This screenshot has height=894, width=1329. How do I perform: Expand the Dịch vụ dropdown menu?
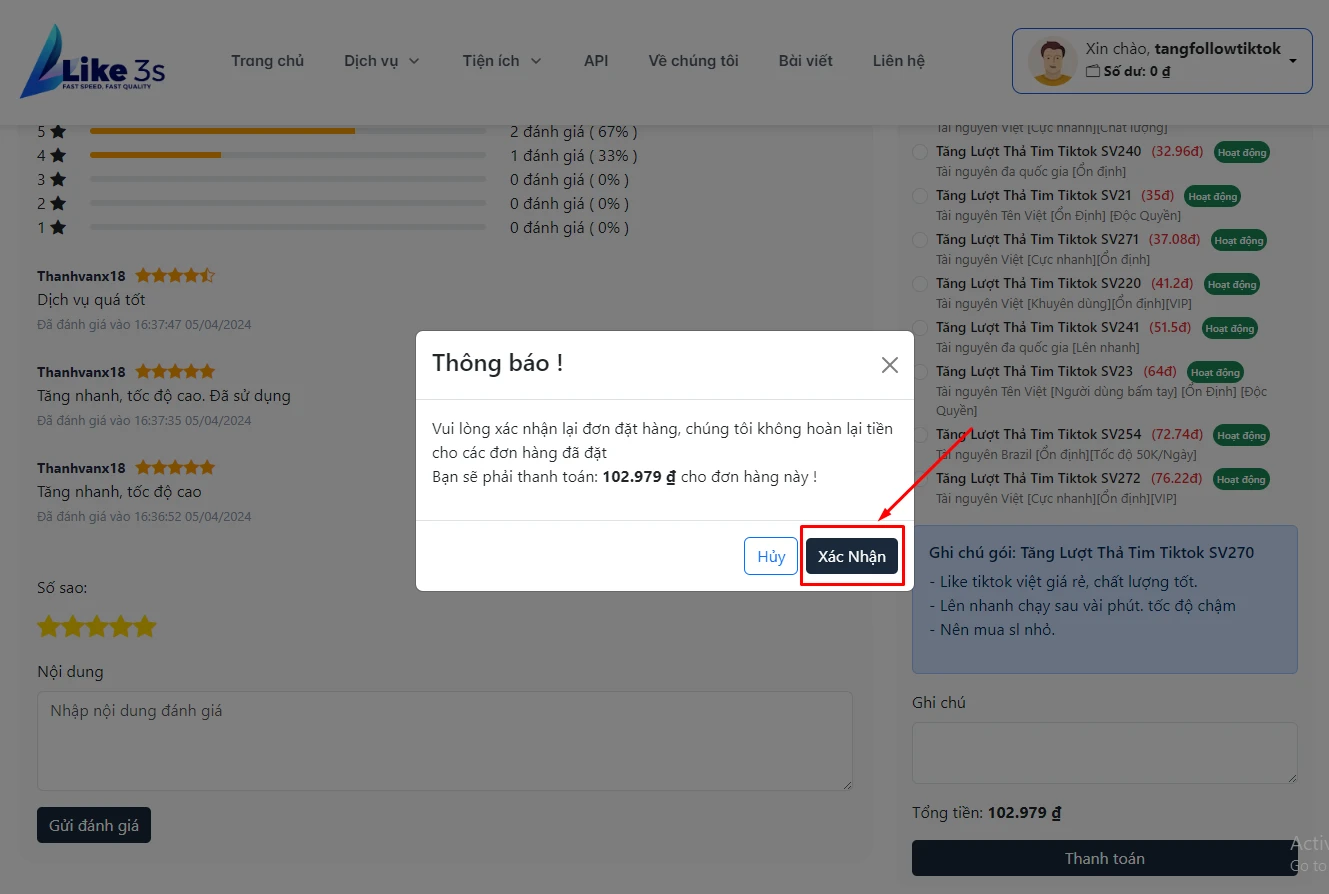382,61
